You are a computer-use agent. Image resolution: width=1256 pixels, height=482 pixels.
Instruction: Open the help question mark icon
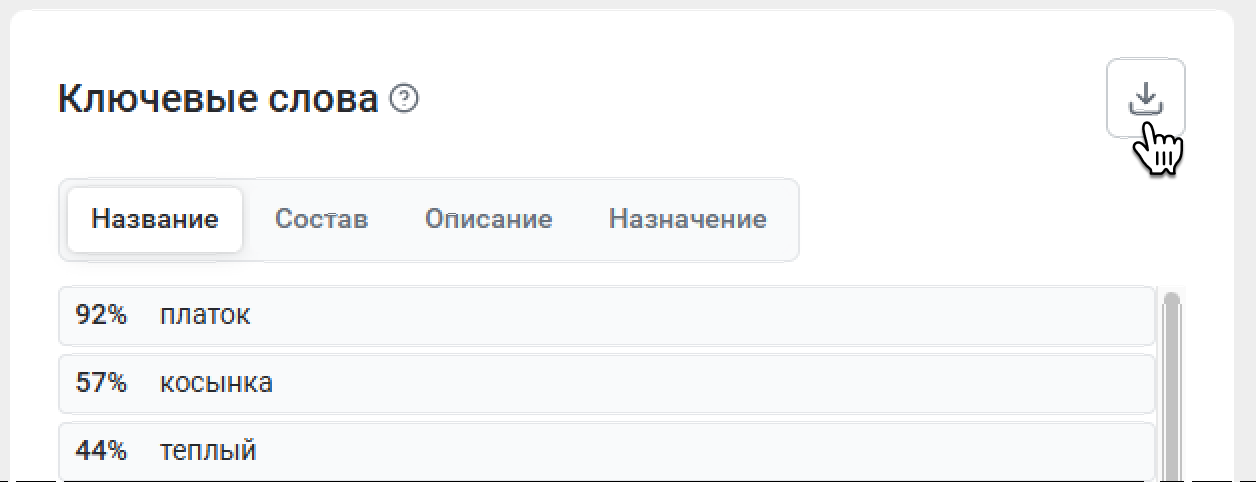[404, 99]
